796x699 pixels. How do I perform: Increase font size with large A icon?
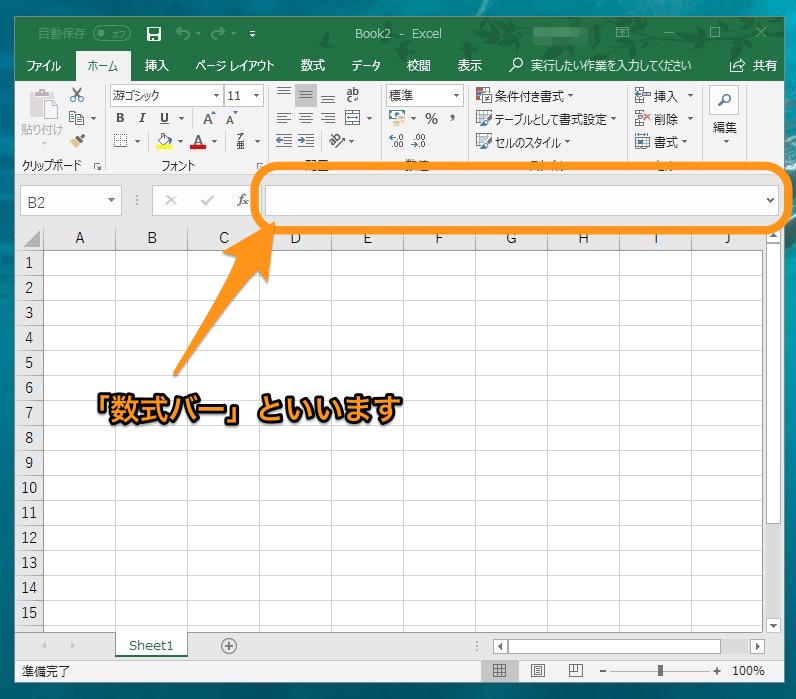click(209, 118)
